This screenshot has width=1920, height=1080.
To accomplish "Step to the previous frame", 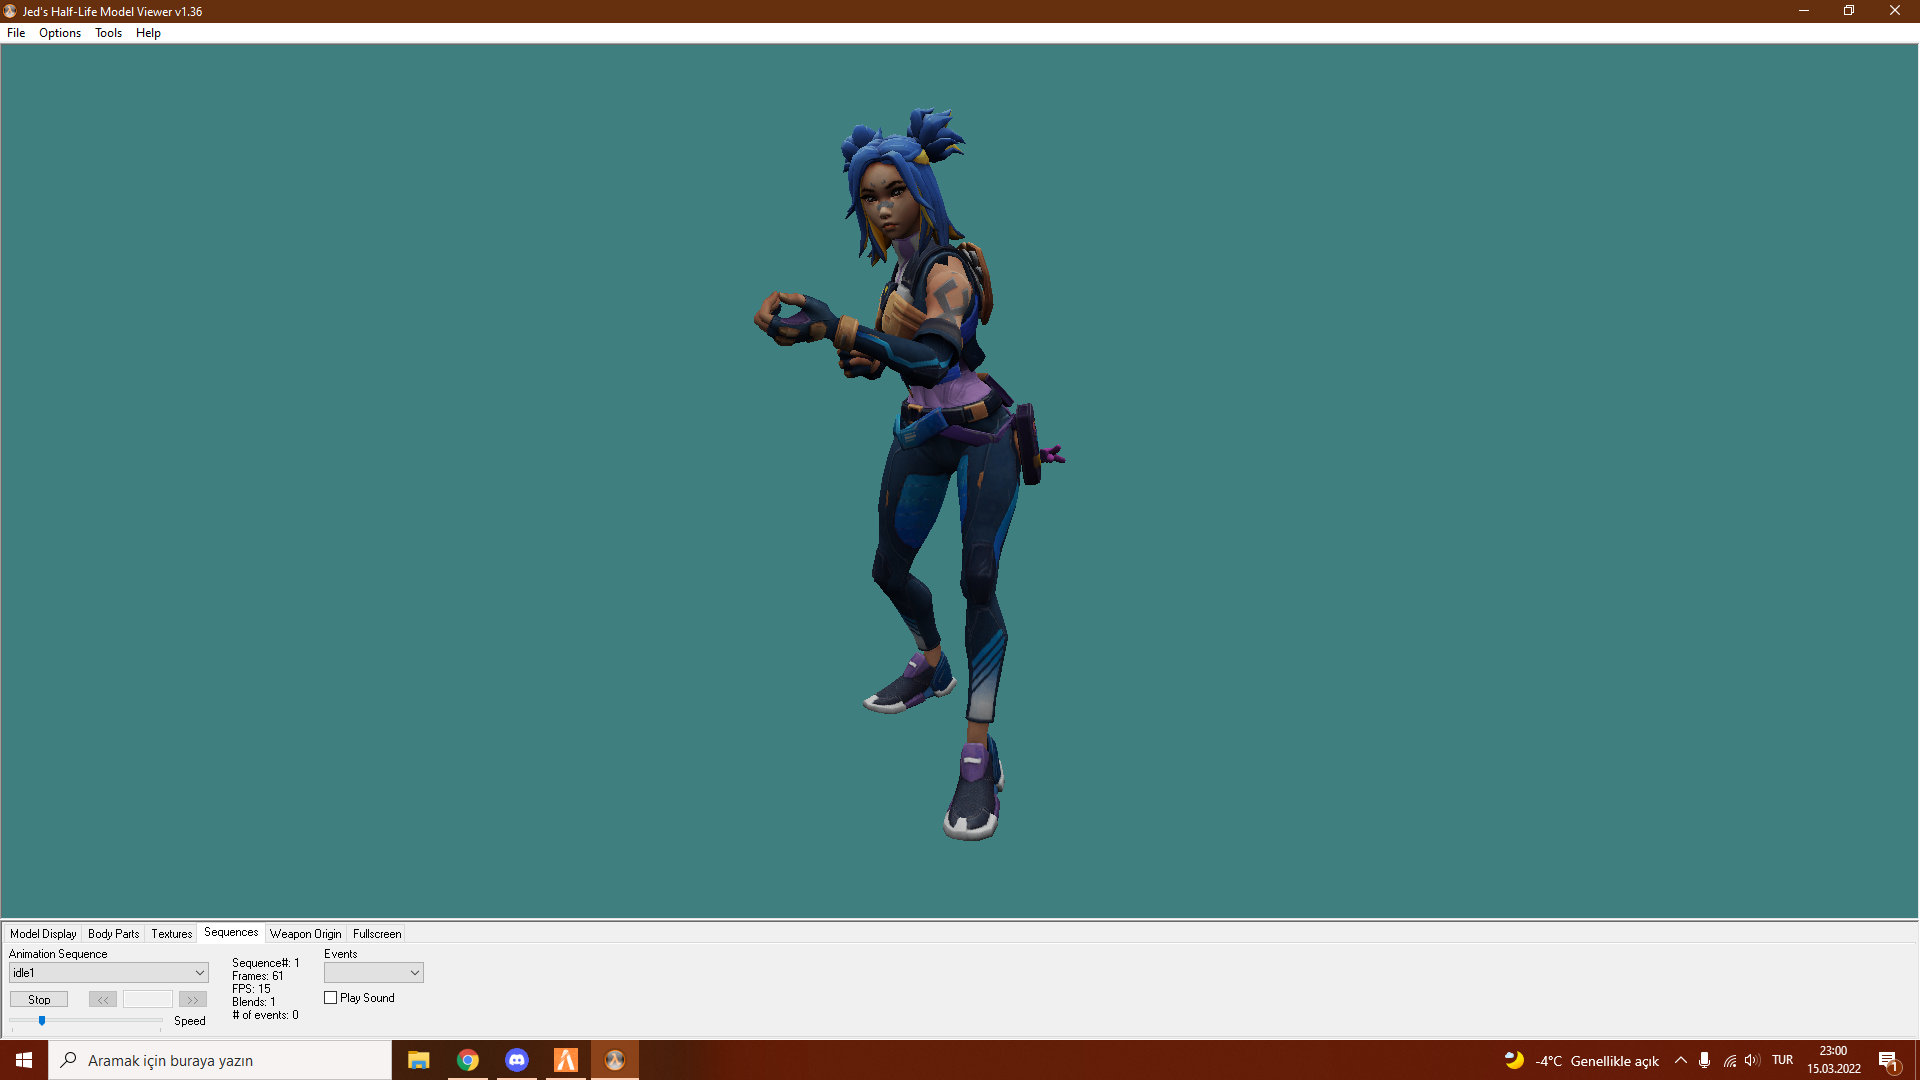I will point(103,1000).
